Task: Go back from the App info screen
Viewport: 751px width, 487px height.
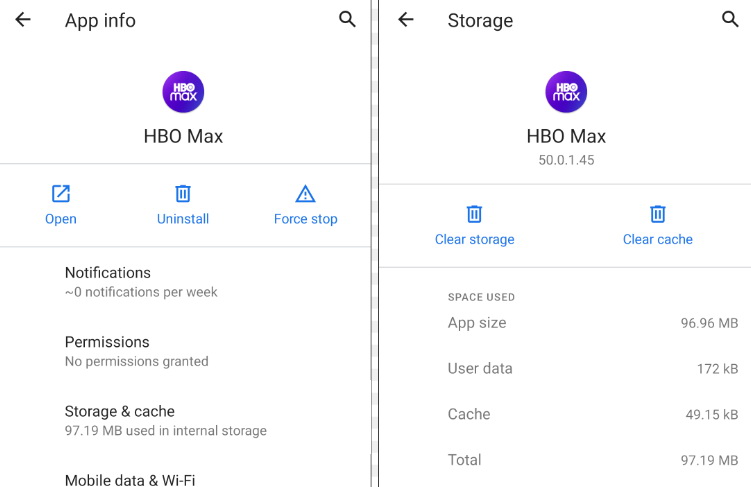Action: coord(23,20)
